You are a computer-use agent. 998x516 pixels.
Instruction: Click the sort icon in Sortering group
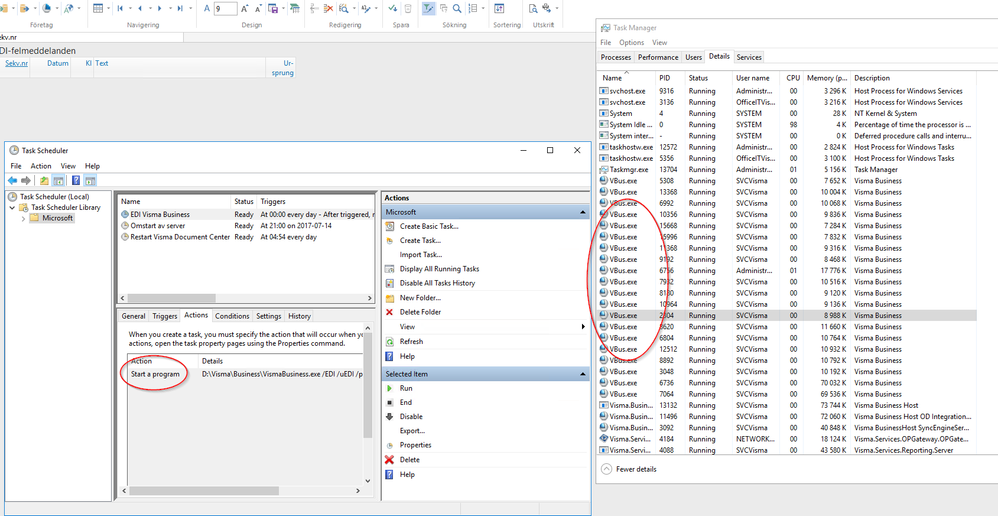coord(500,8)
